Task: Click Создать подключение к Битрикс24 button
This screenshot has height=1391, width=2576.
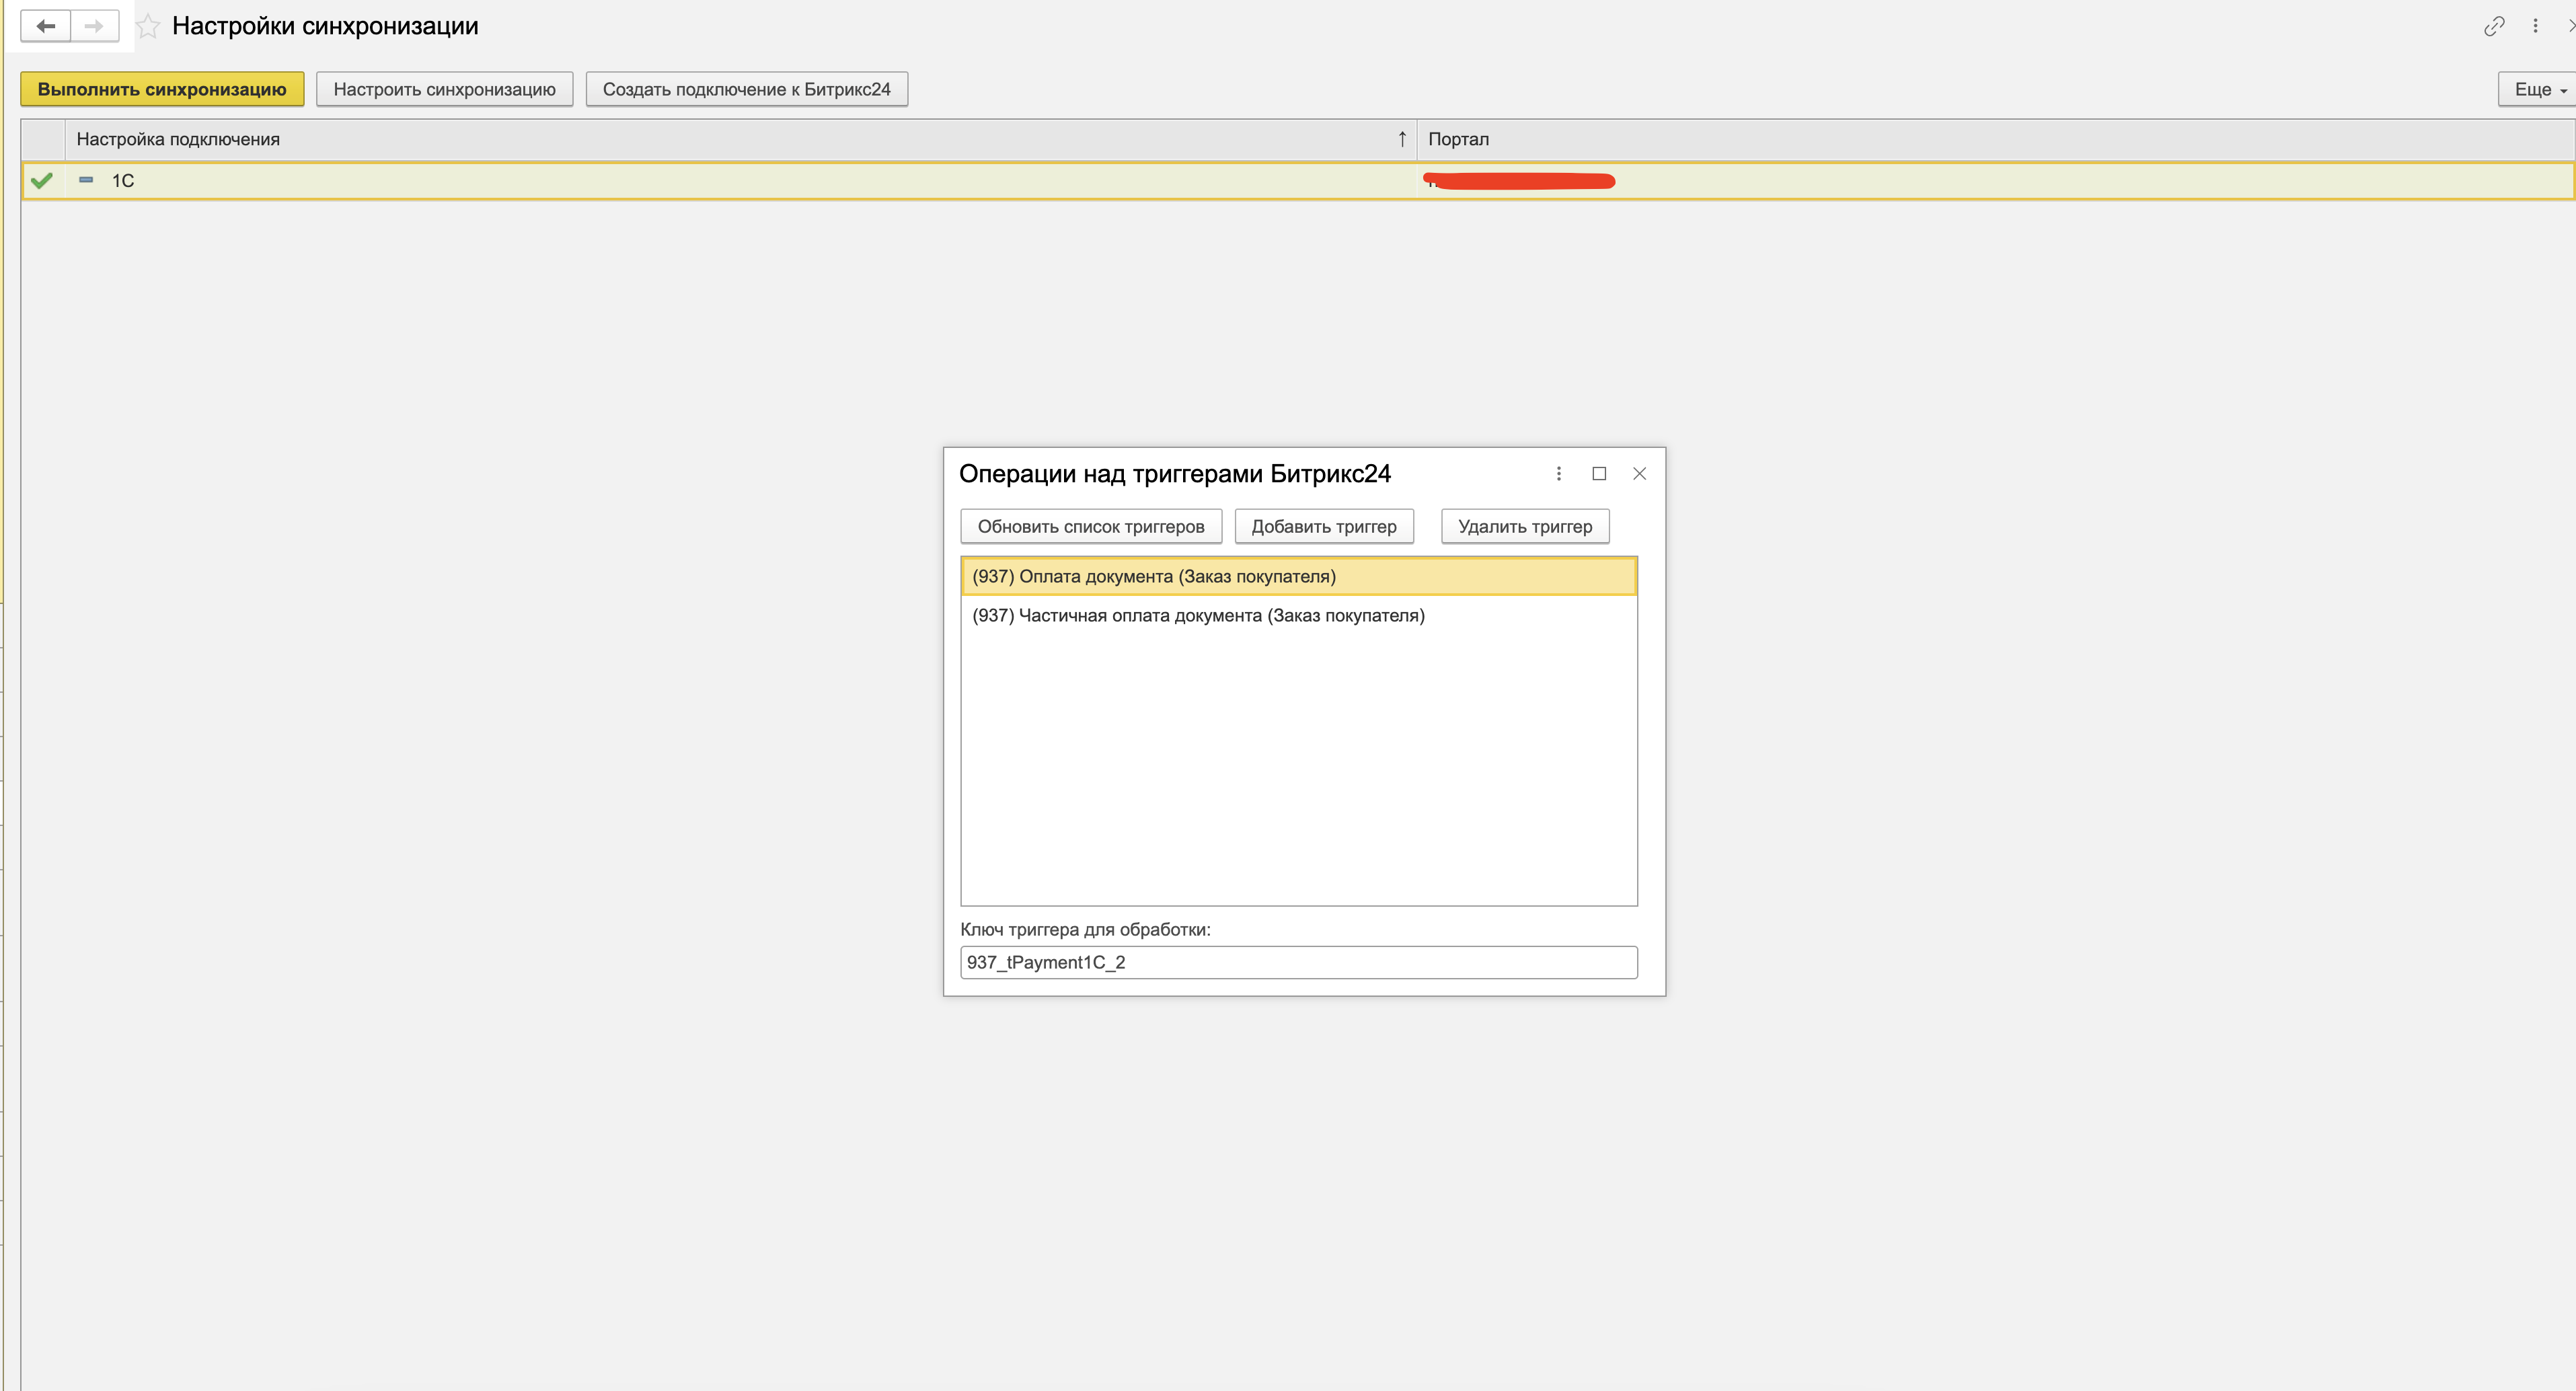Action: (746, 89)
